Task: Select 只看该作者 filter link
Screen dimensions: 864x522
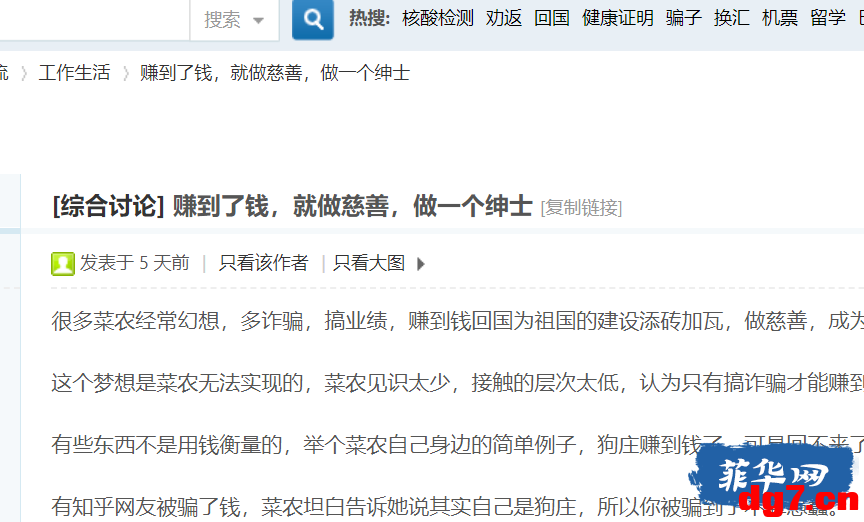Action: [x=263, y=263]
